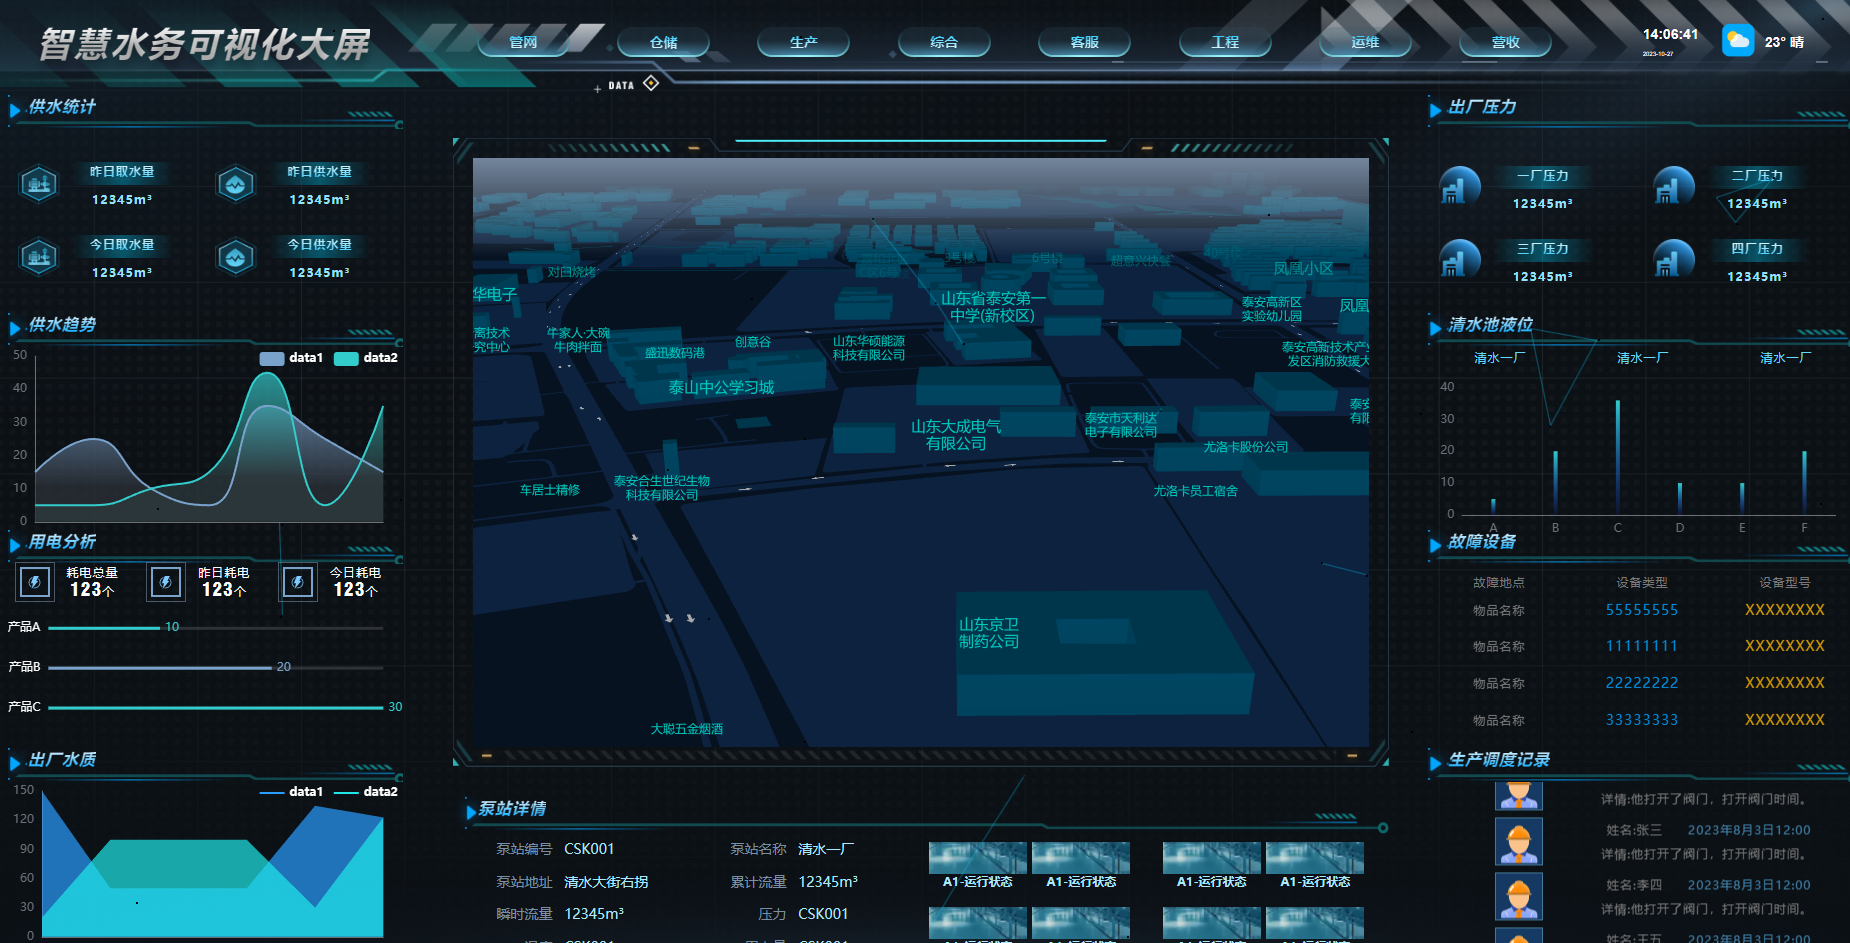Toggle data1 legend in 供水趋势 chart
Screen dimensions: 1850x943
coord(291,358)
